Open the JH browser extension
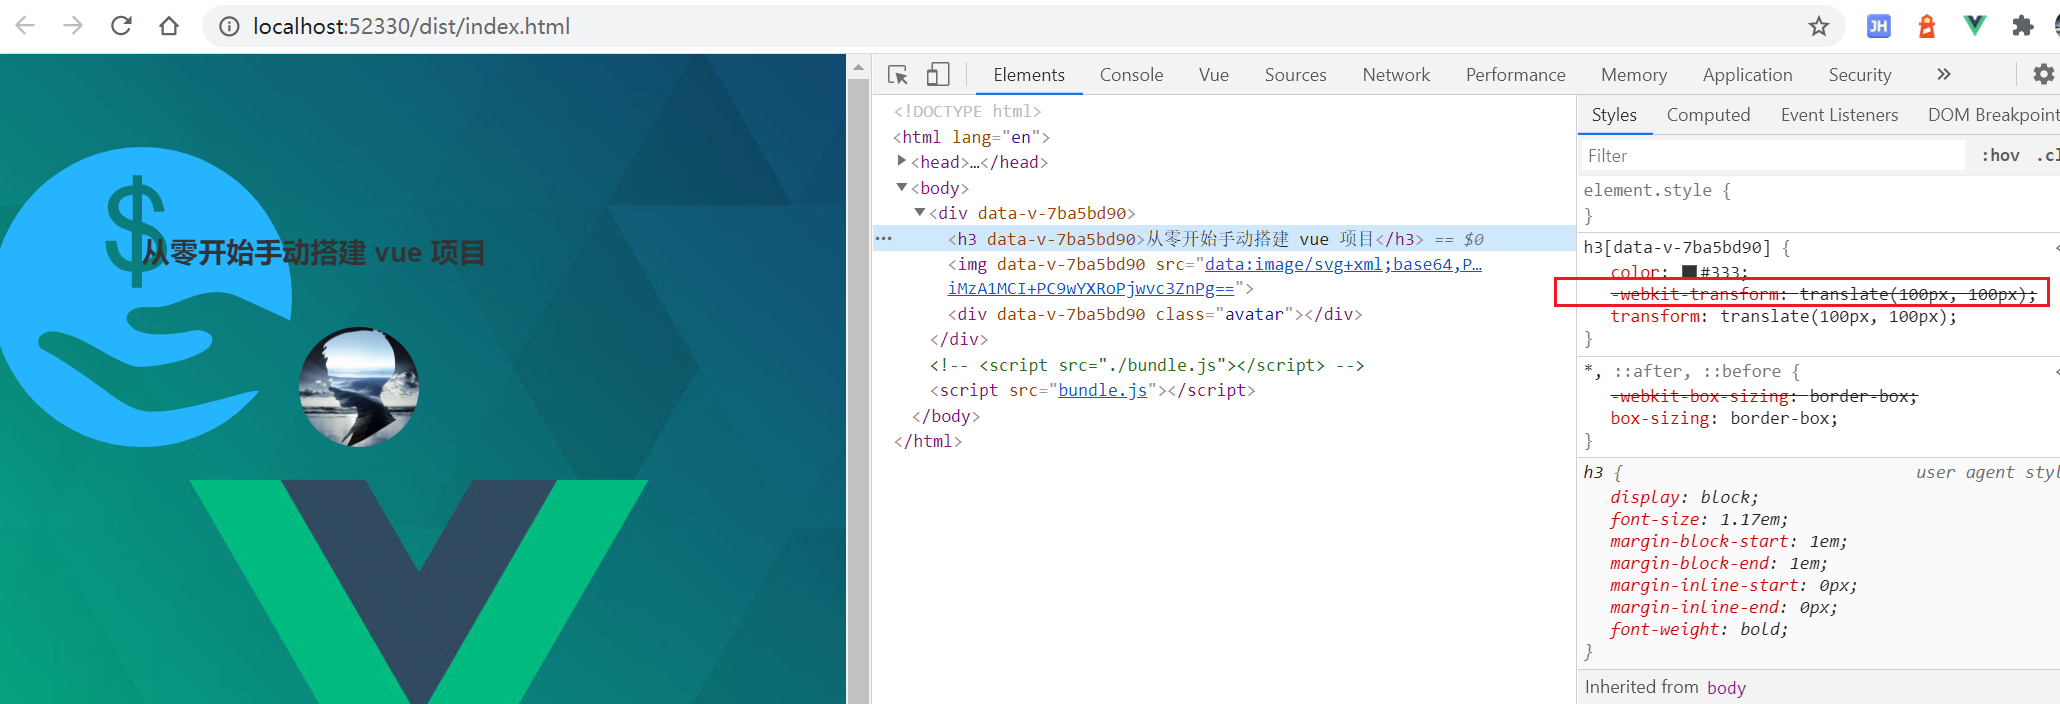The image size is (2060, 704). tap(1878, 27)
